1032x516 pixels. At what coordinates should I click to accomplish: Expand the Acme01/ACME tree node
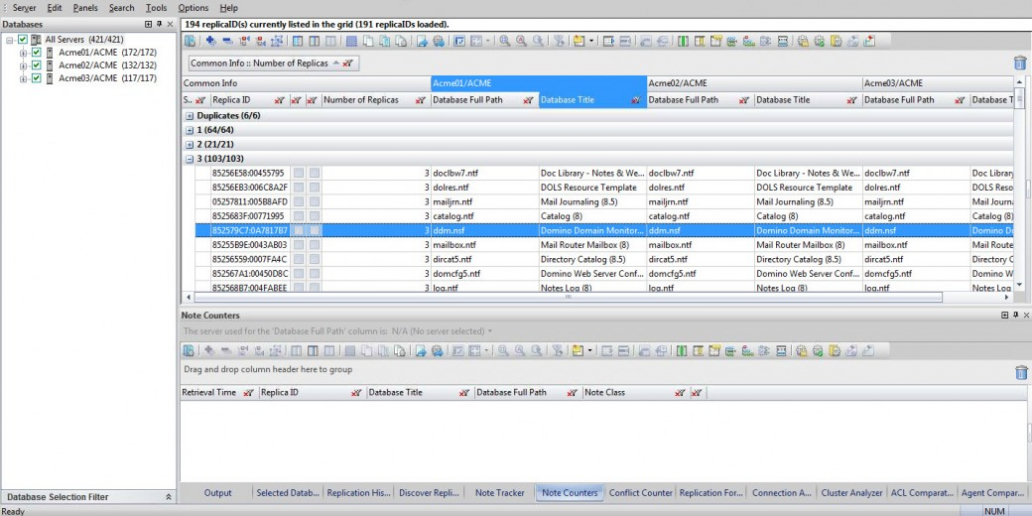click(x=23, y=52)
